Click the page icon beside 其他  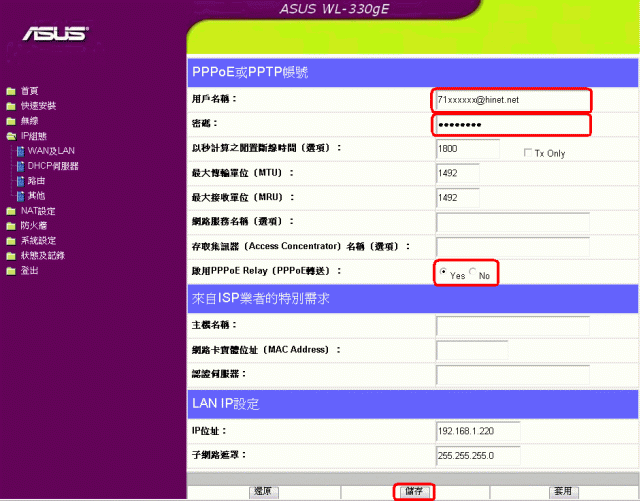20,196
